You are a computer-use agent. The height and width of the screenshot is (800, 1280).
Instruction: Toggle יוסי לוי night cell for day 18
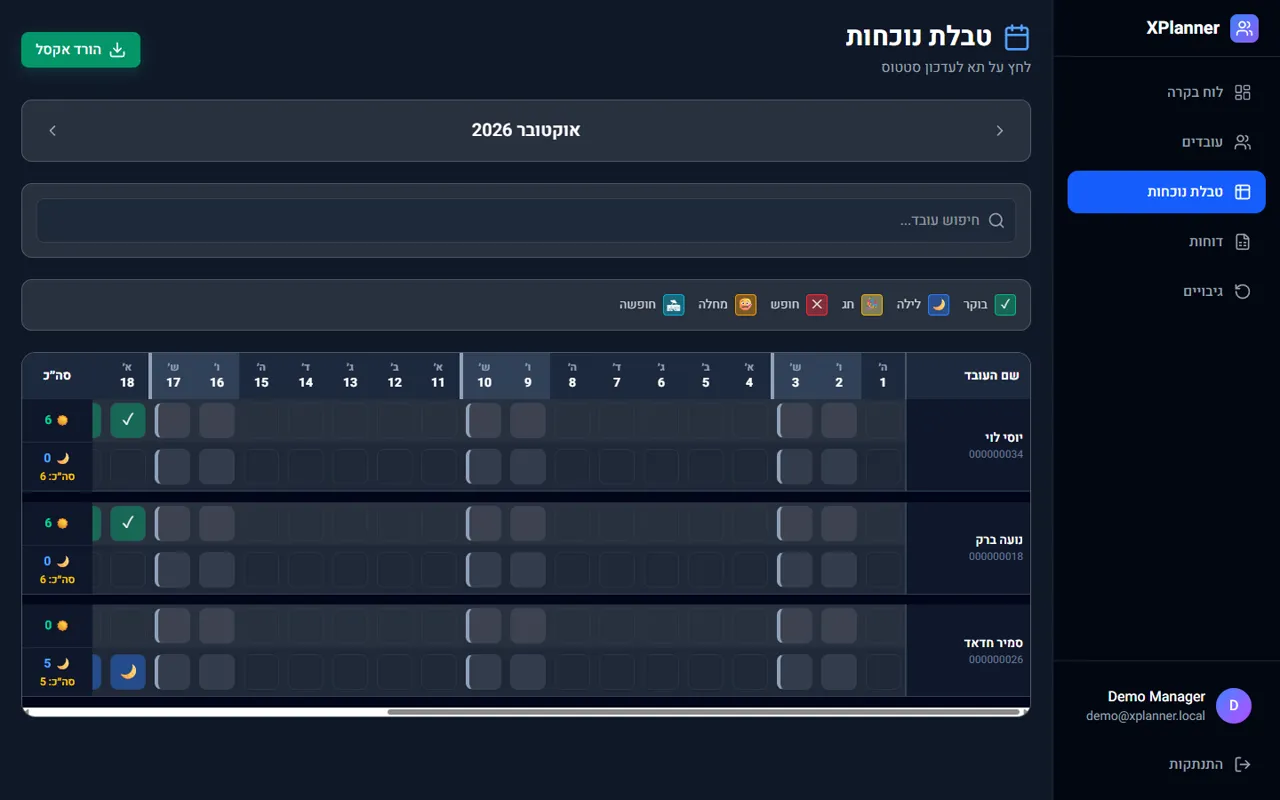[x=128, y=466]
